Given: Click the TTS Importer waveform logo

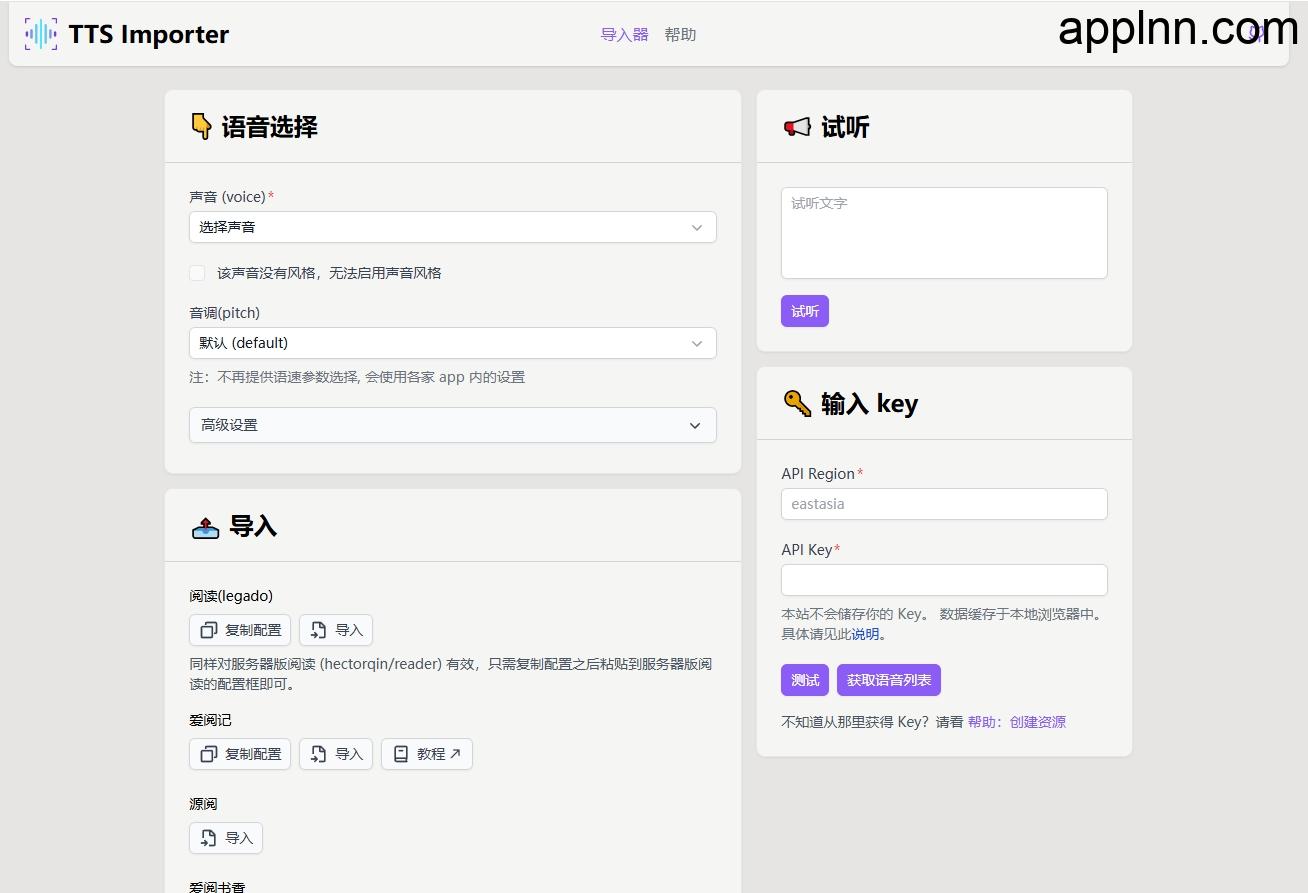Looking at the screenshot, I should pyautogui.click(x=41, y=34).
